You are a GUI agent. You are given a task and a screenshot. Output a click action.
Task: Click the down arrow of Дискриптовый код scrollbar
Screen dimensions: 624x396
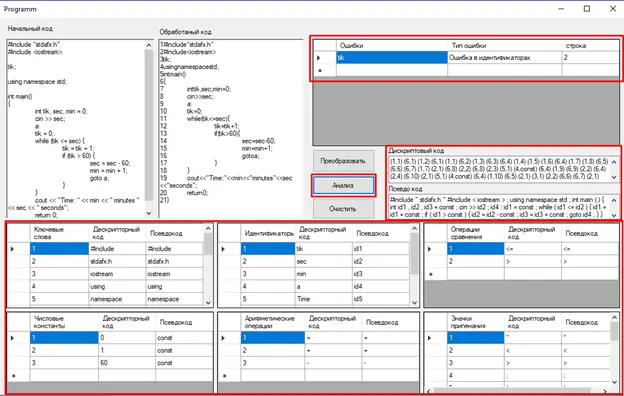point(614,177)
